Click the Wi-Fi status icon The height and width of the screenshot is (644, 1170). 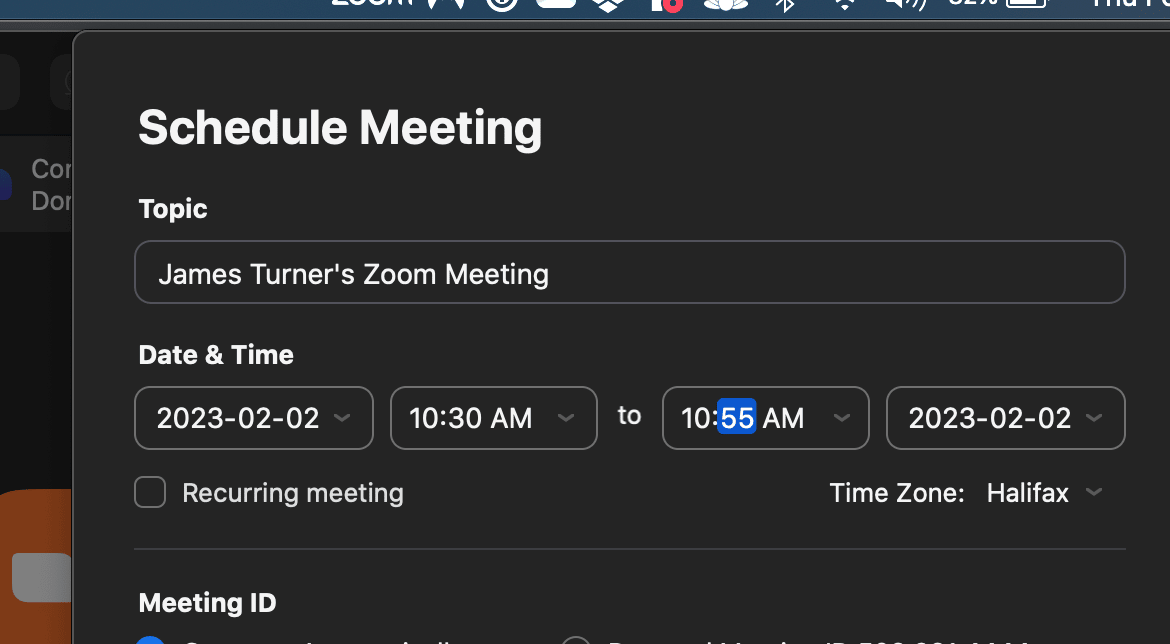coord(845,4)
